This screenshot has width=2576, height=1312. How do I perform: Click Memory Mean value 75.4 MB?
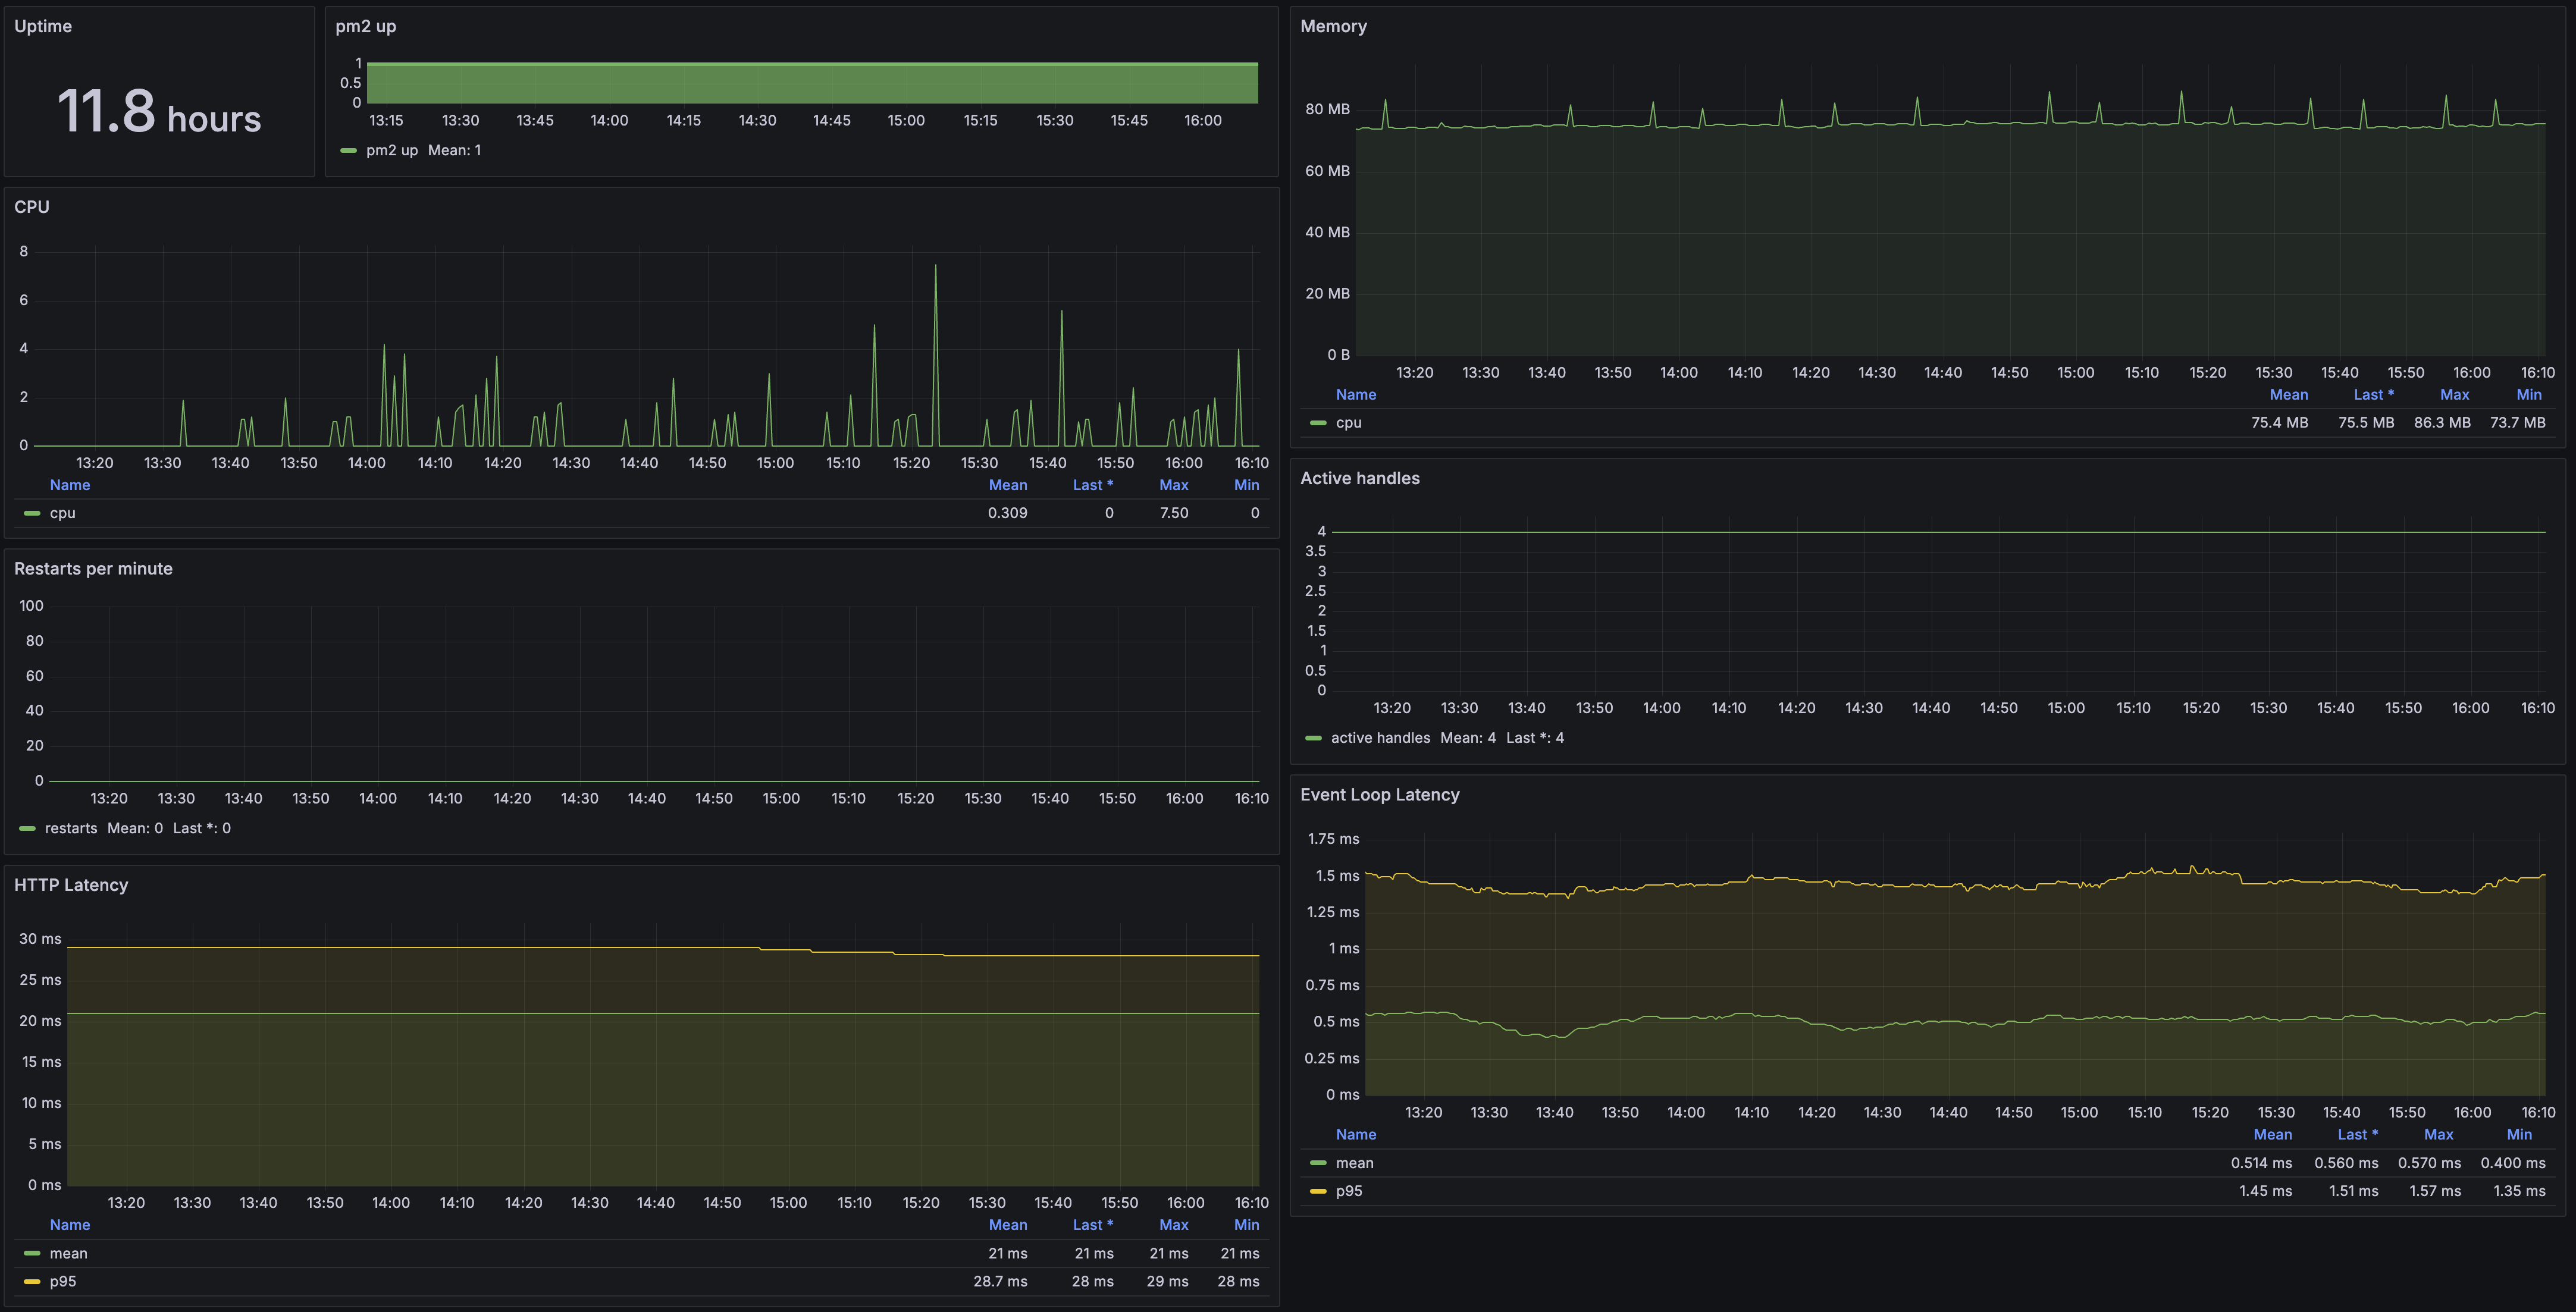coord(2280,423)
